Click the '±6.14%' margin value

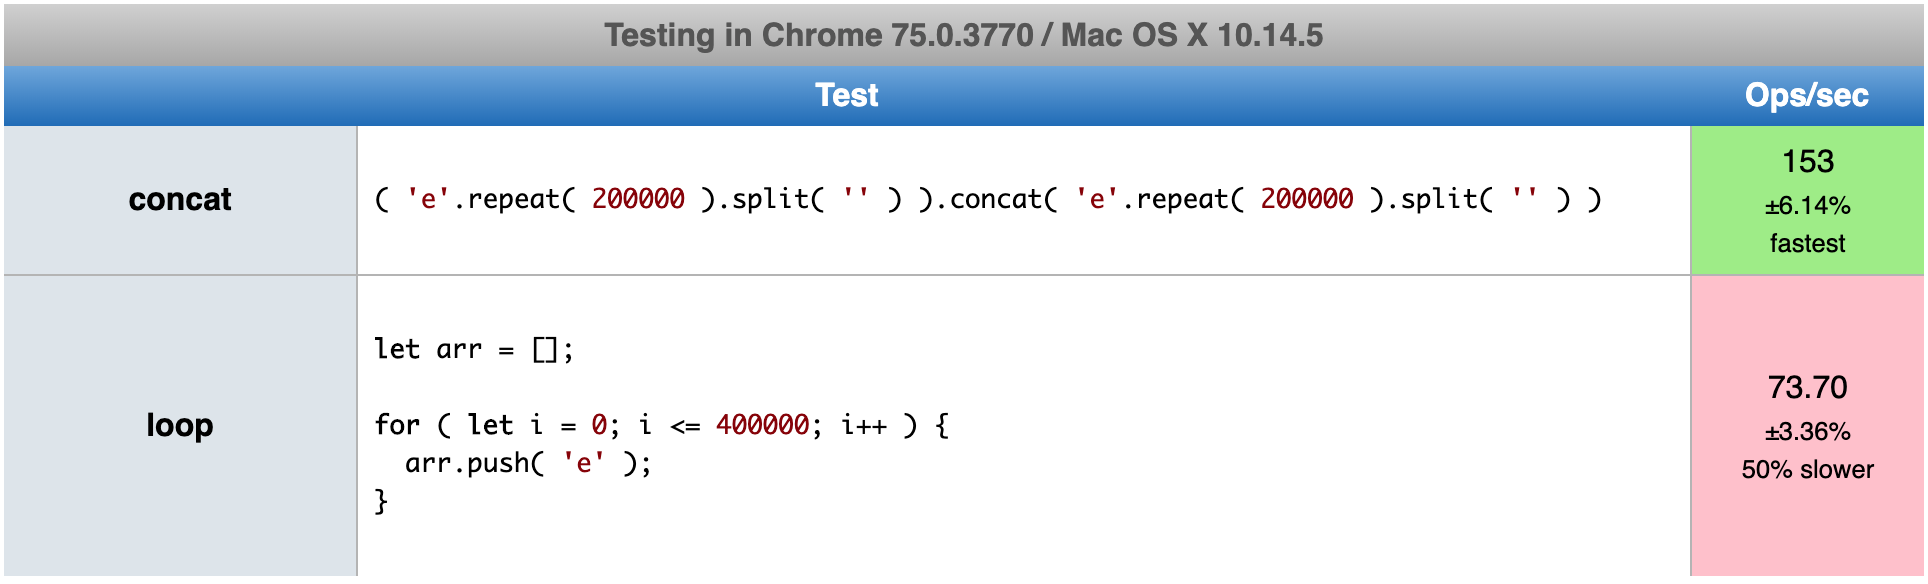[1808, 206]
